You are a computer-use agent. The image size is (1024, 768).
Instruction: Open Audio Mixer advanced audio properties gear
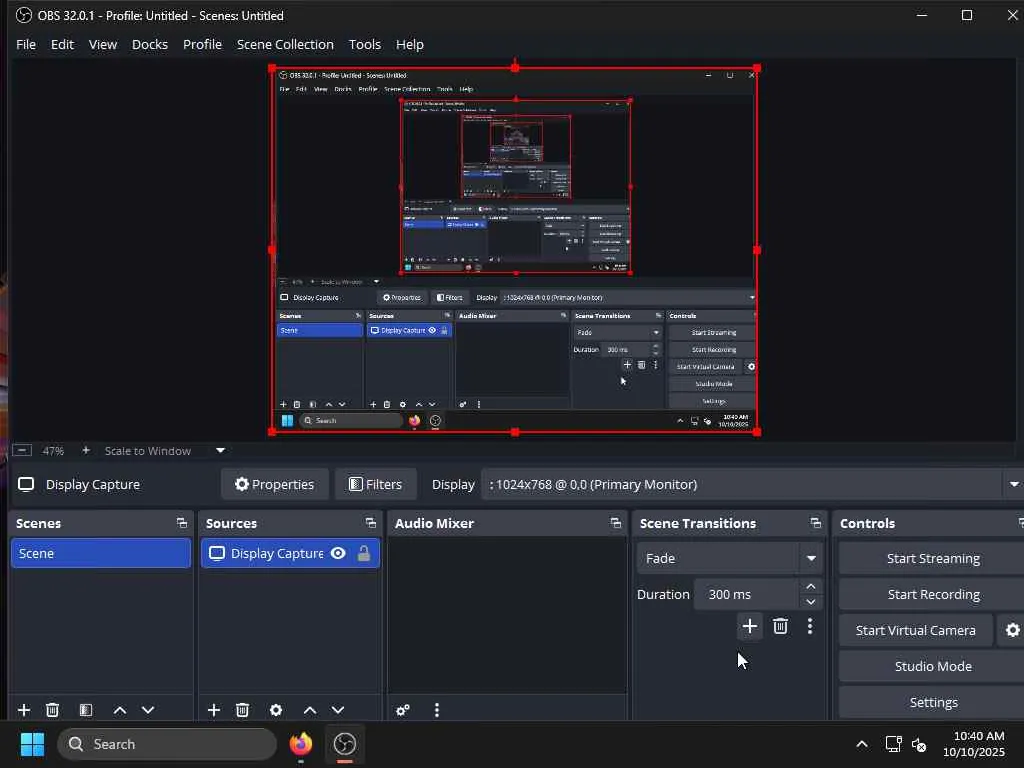point(403,710)
